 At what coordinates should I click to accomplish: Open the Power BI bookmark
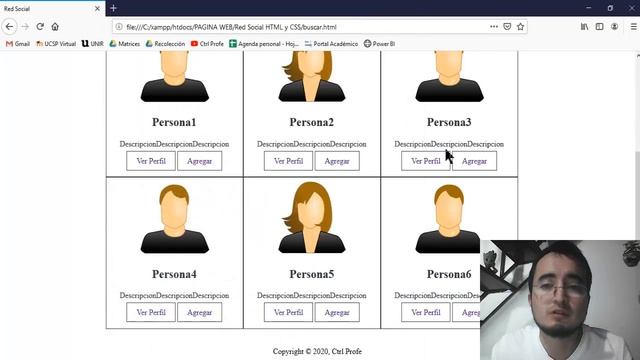[380, 44]
